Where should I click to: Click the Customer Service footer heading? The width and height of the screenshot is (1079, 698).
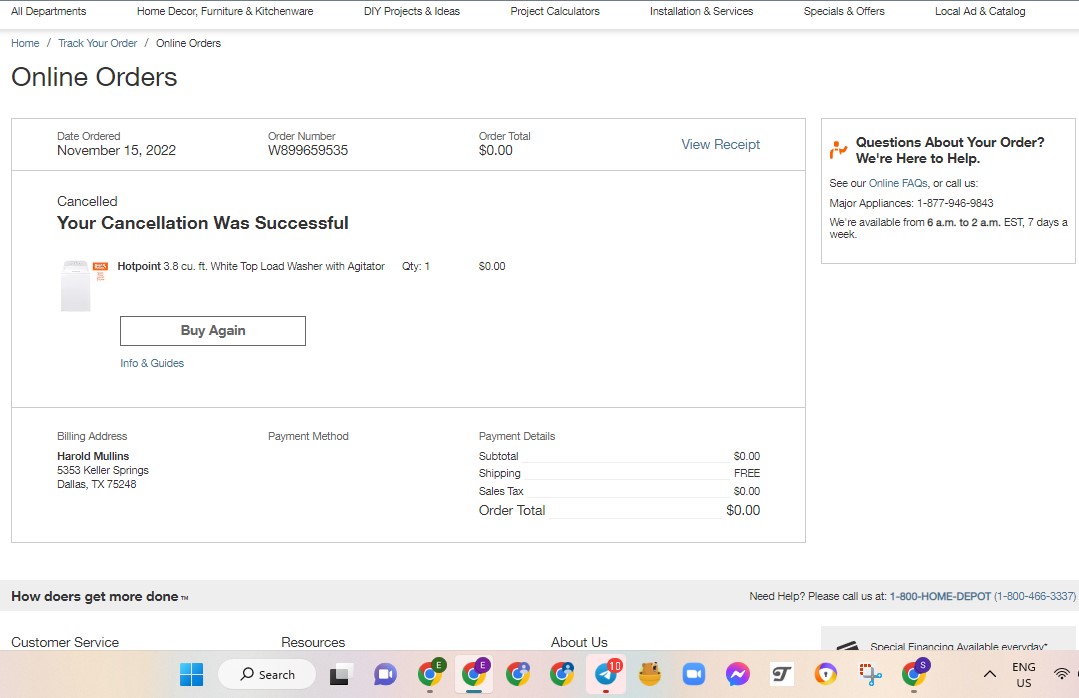click(x=65, y=642)
